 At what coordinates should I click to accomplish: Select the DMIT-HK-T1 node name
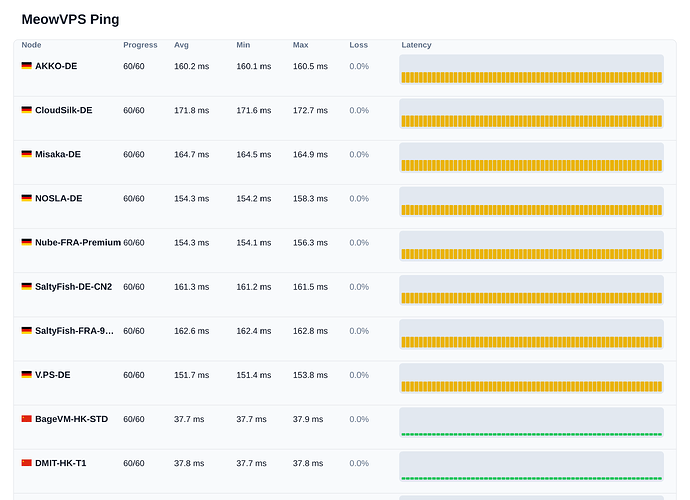61,463
